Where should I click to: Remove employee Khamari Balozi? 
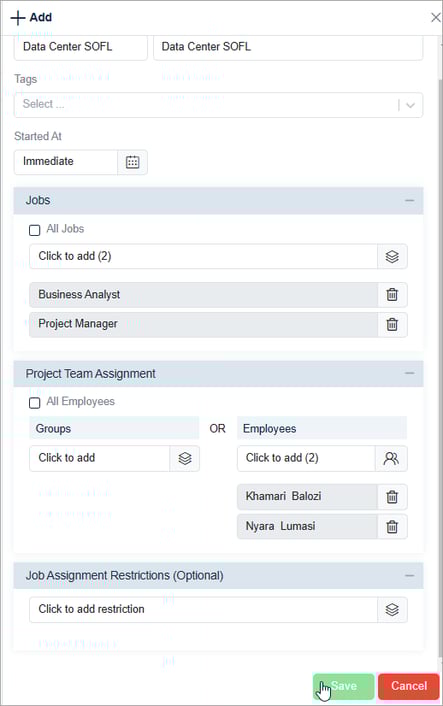[x=392, y=497]
